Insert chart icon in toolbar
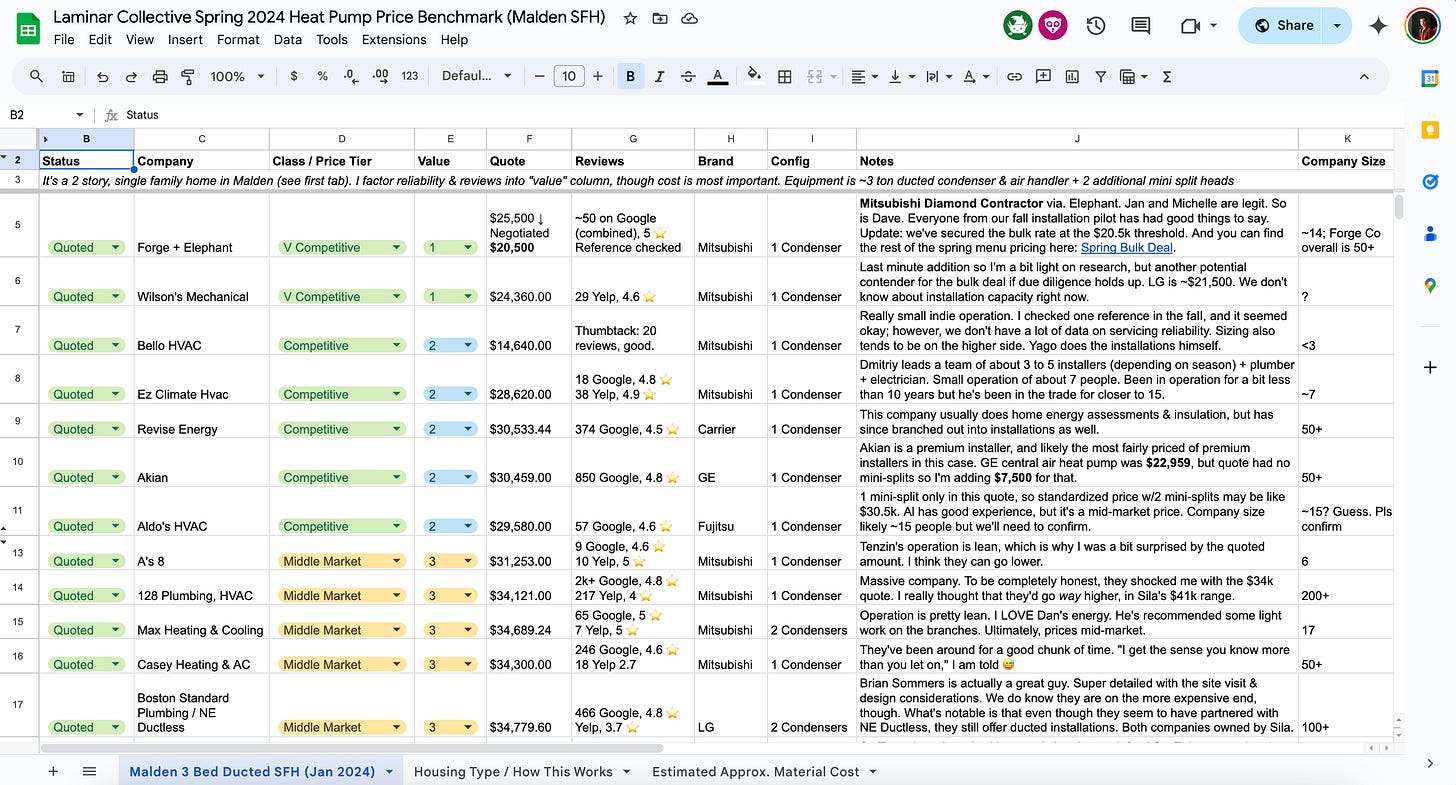1456x785 pixels. pos(1072,76)
